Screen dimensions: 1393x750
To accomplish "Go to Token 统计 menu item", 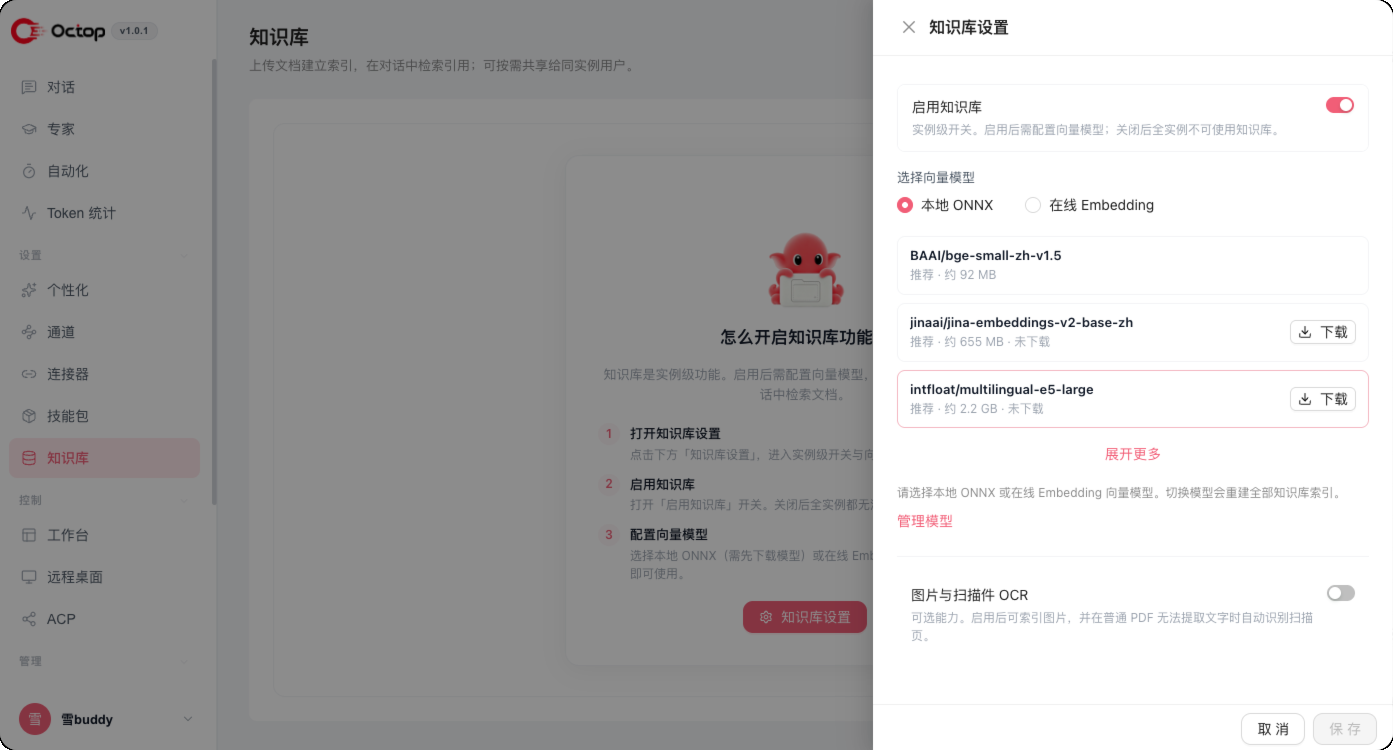I will click(x=104, y=213).
